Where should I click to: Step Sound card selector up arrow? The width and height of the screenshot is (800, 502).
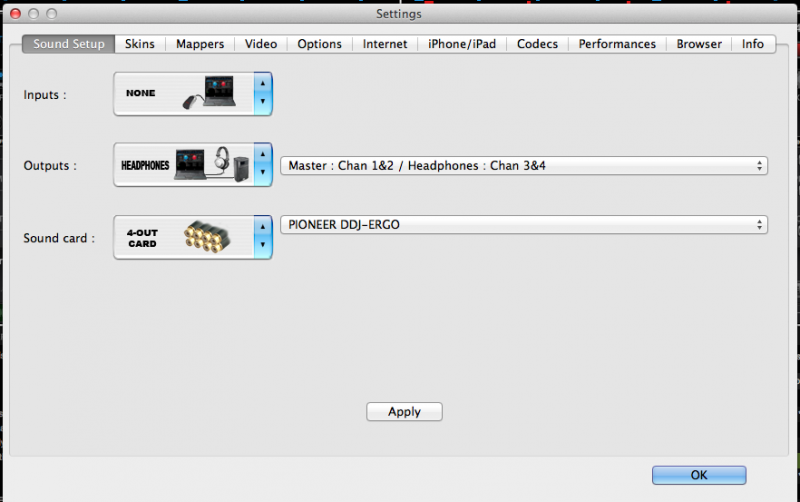click(263, 227)
